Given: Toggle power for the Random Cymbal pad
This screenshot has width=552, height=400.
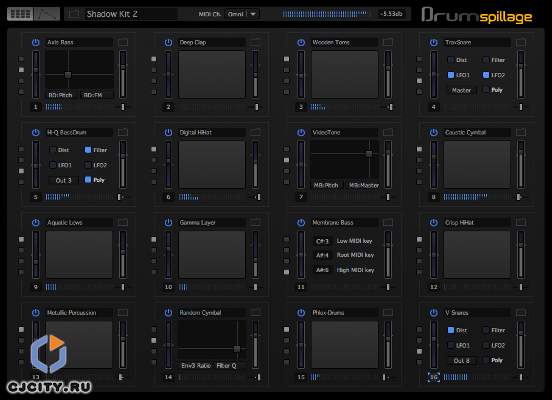Looking at the screenshot, I should pyautogui.click(x=168, y=313).
